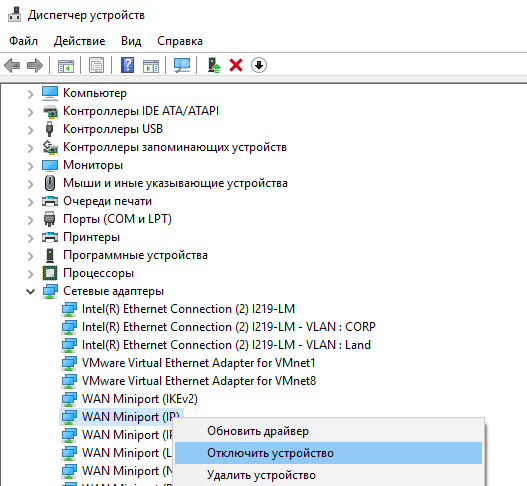Click the disable device down-arrow icon
The height and width of the screenshot is (486, 527).
click(259, 65)
